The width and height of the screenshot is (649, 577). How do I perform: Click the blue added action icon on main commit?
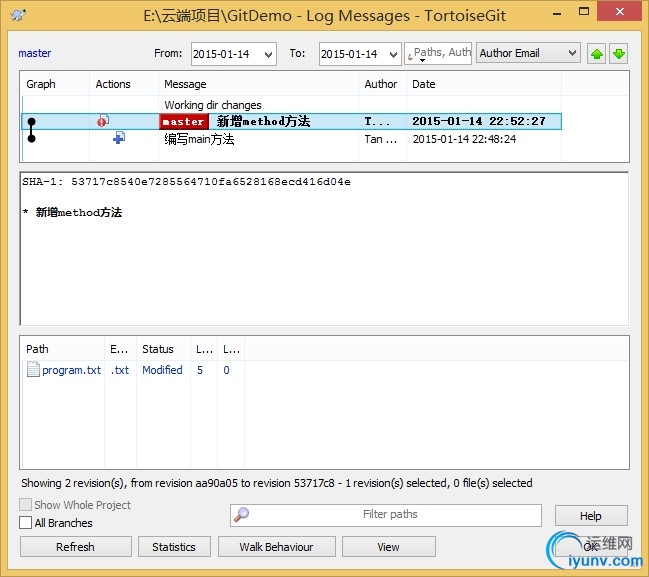click(119, 138)
